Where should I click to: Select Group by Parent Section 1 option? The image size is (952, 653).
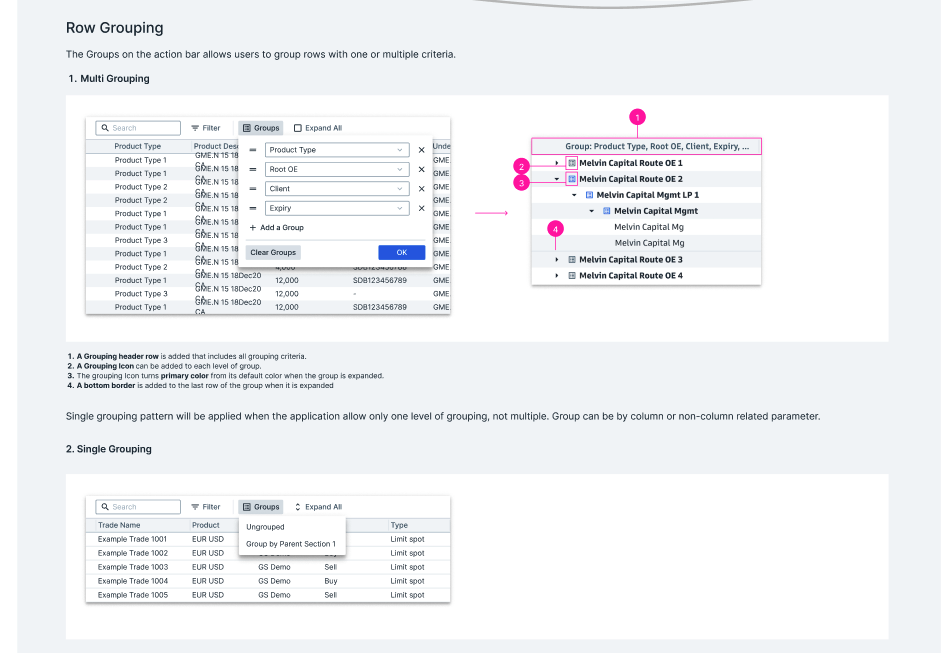point(292,544)
